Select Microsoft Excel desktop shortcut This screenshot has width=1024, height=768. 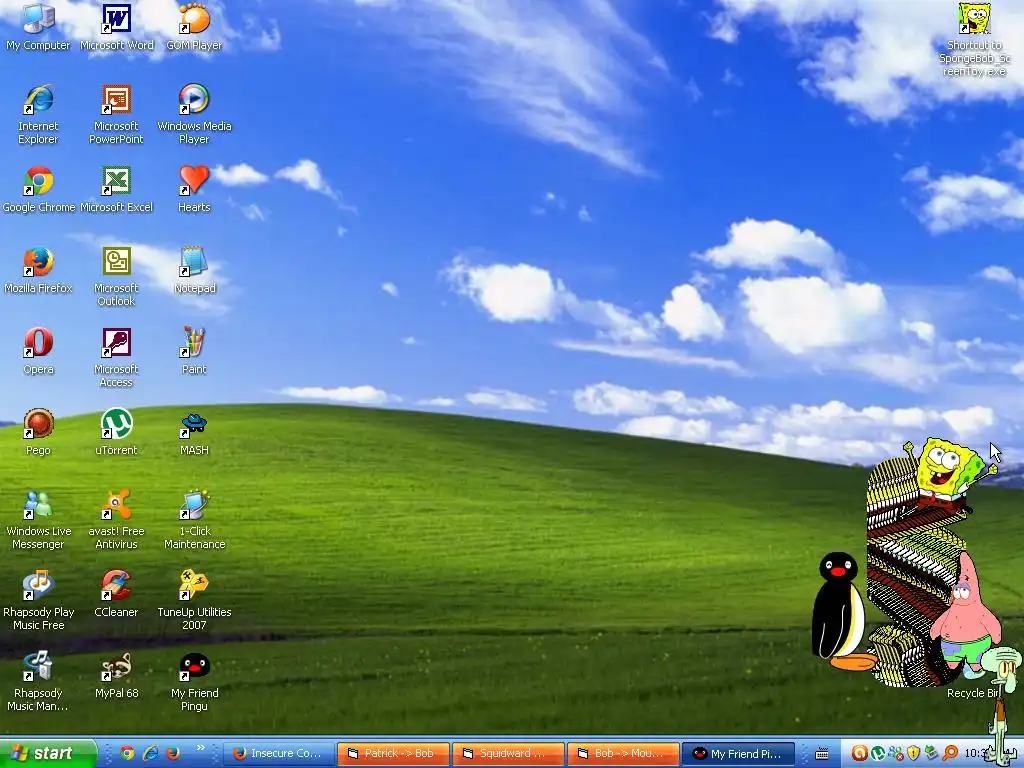(x=116, y=189)
